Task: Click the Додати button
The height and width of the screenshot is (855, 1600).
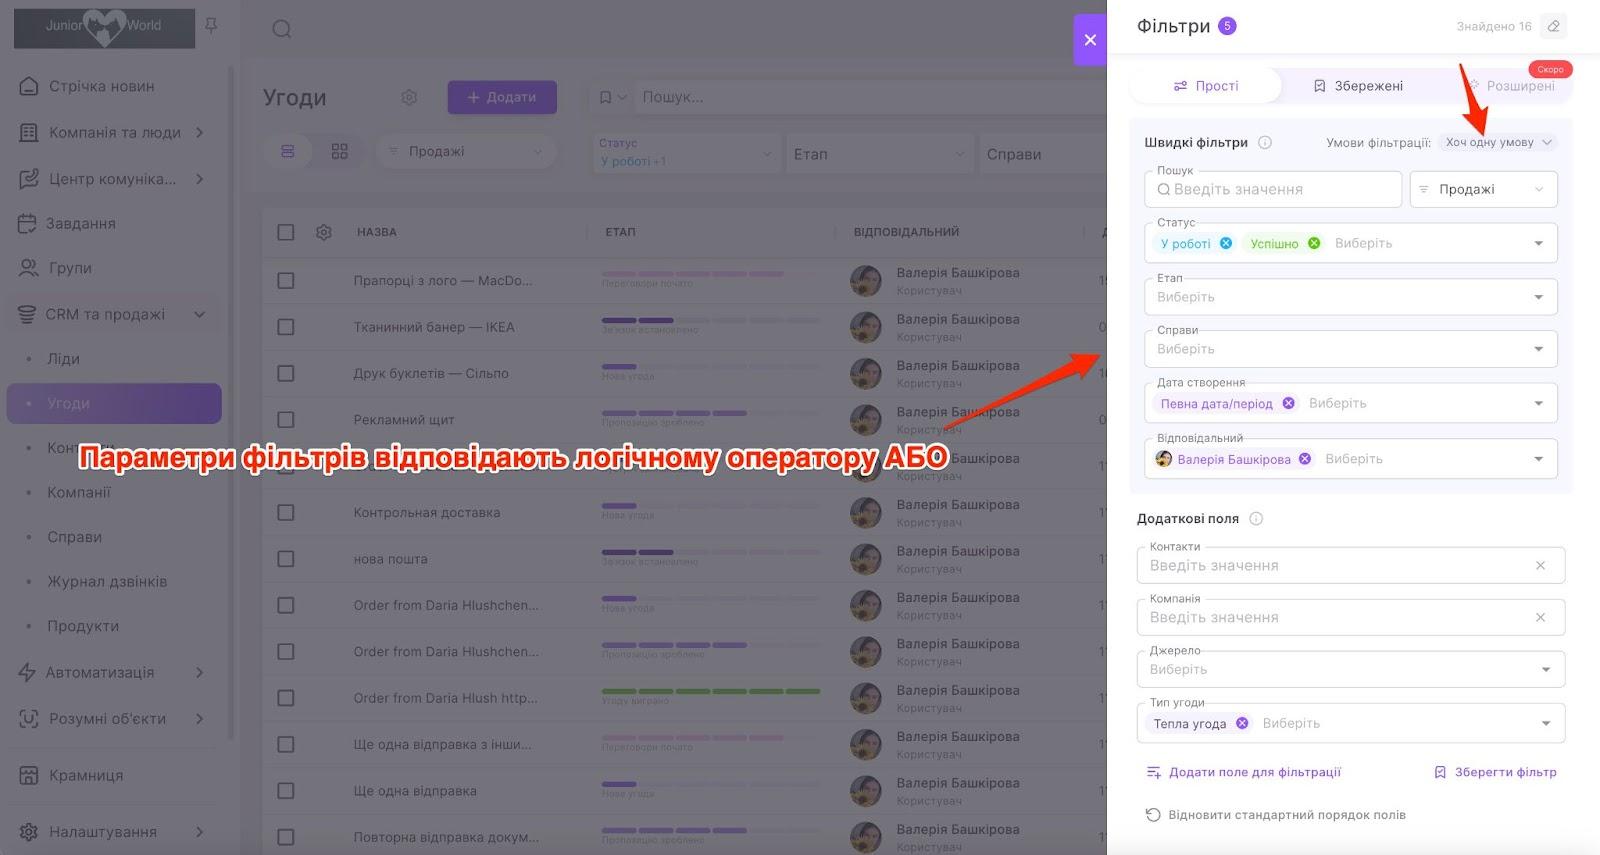Action: pyautogui.click(x=502, y=97)
